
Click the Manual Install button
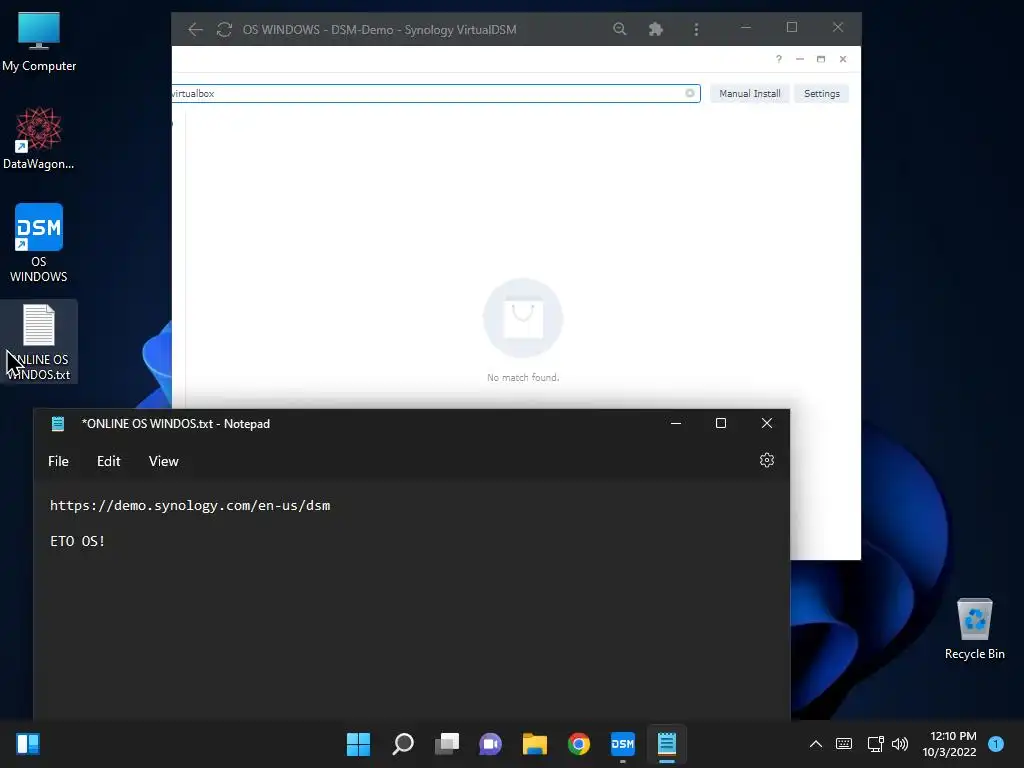point(750,93)
